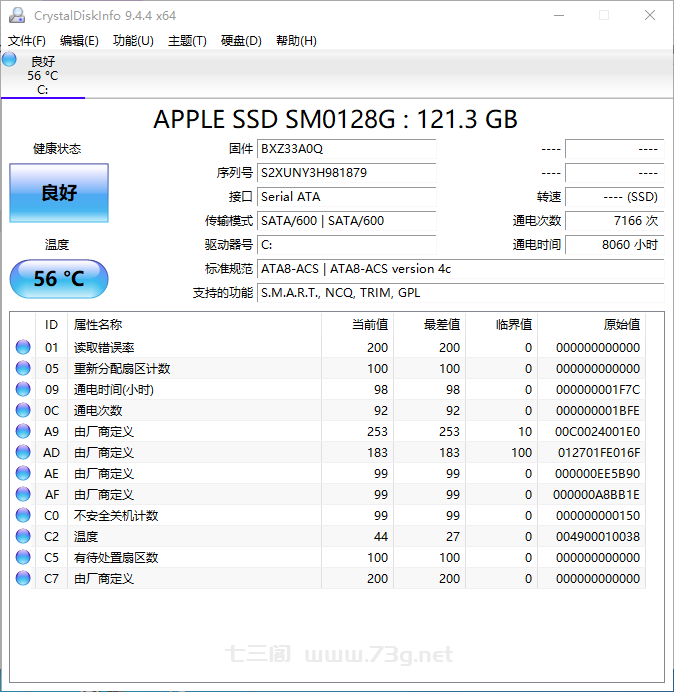Open the 文件(F) menu
This screenshot has width=674, height=692.
(x=27, y=41)
